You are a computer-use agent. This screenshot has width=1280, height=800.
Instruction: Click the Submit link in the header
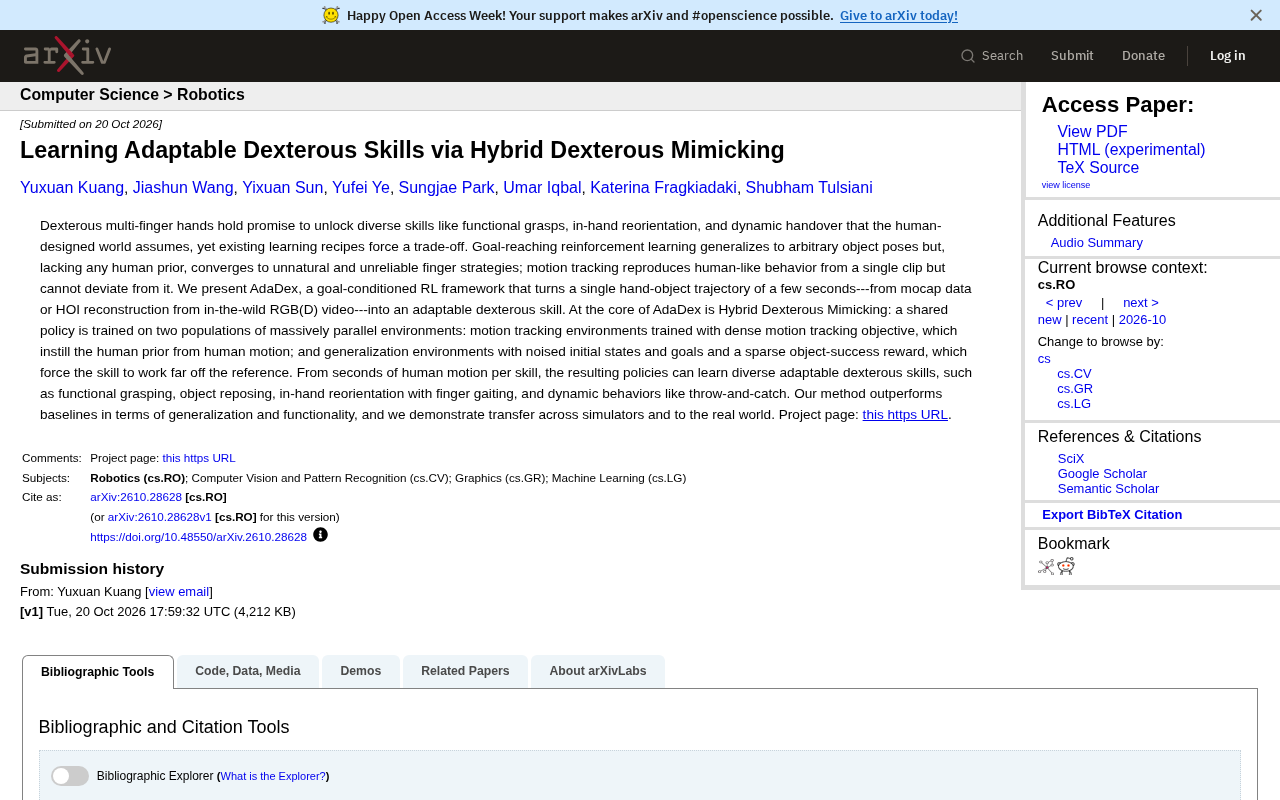[1072, 56]
